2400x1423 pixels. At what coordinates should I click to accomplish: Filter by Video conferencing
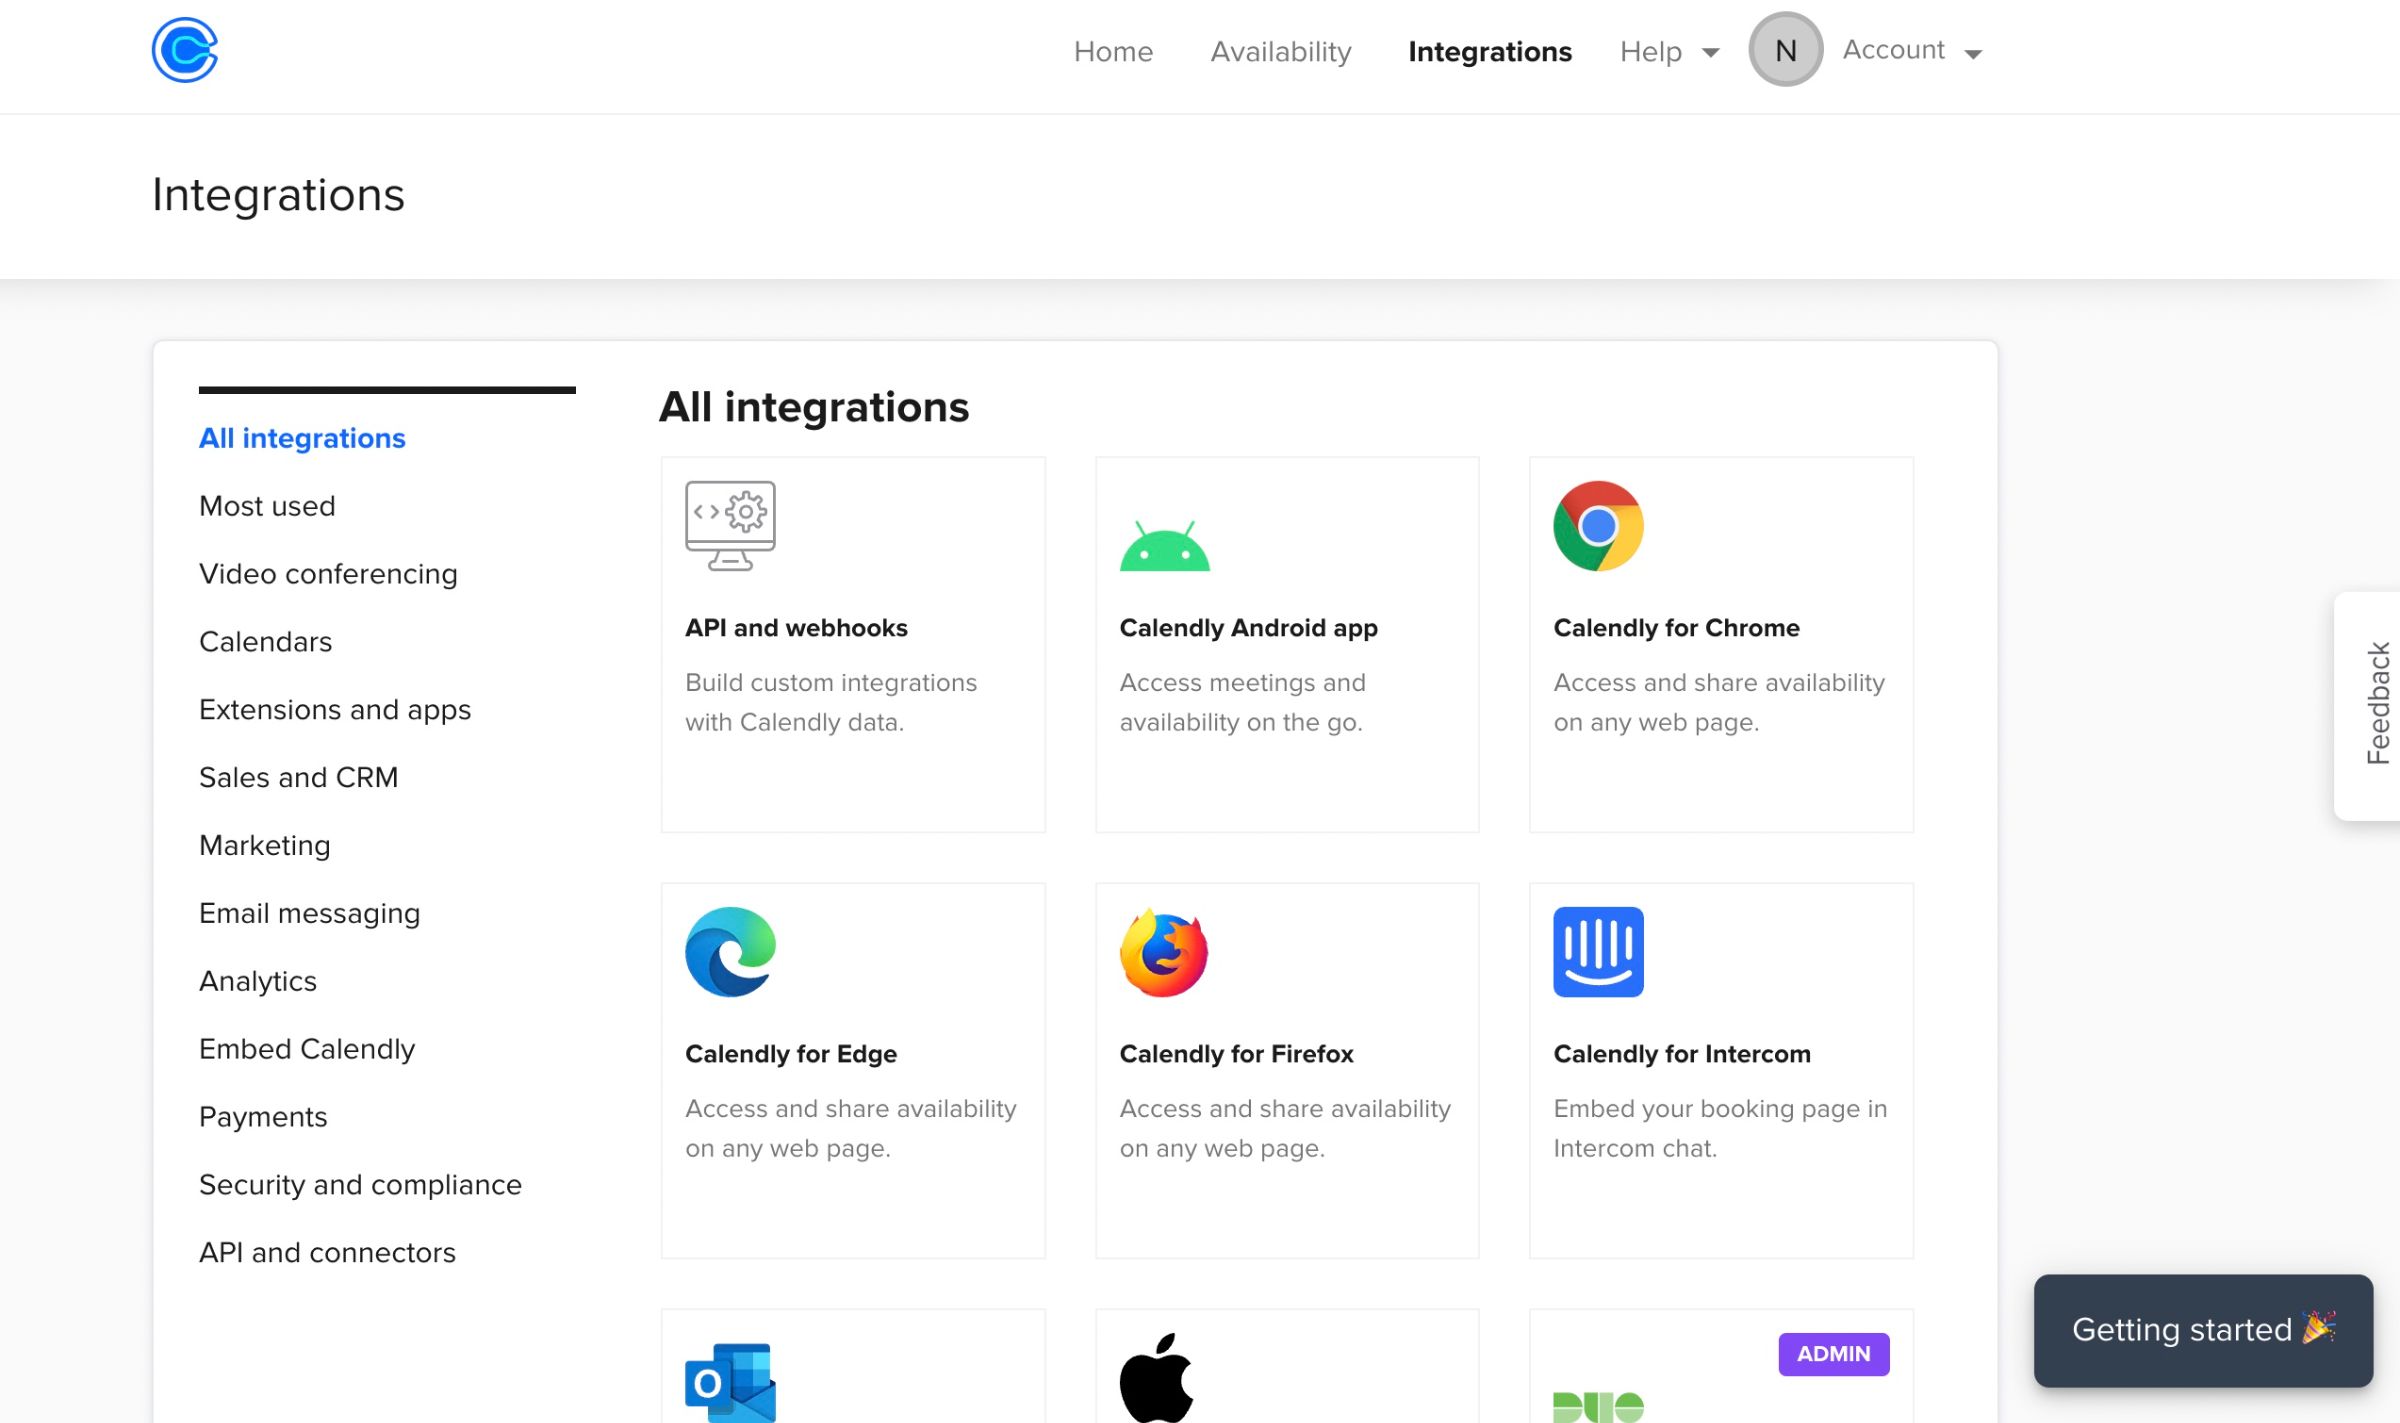pyautogui.click(x=328, y=574)
